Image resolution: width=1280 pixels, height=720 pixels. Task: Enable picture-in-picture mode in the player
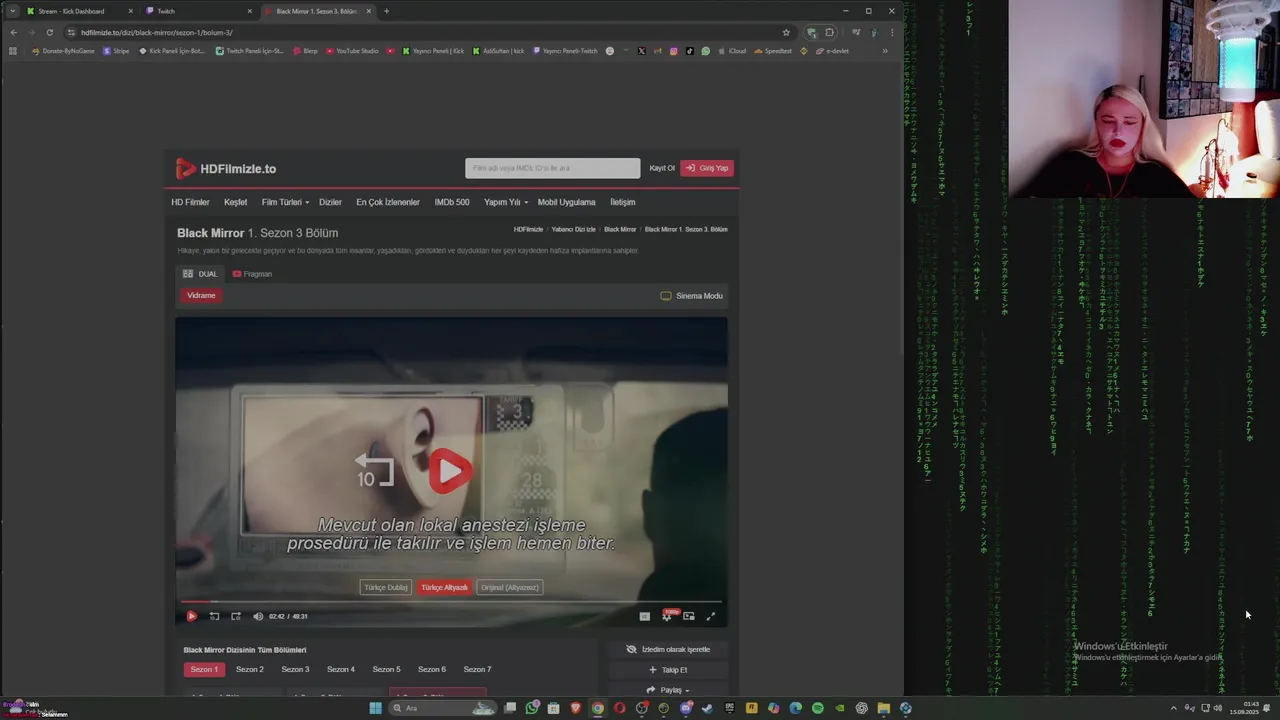click(689, 616)
